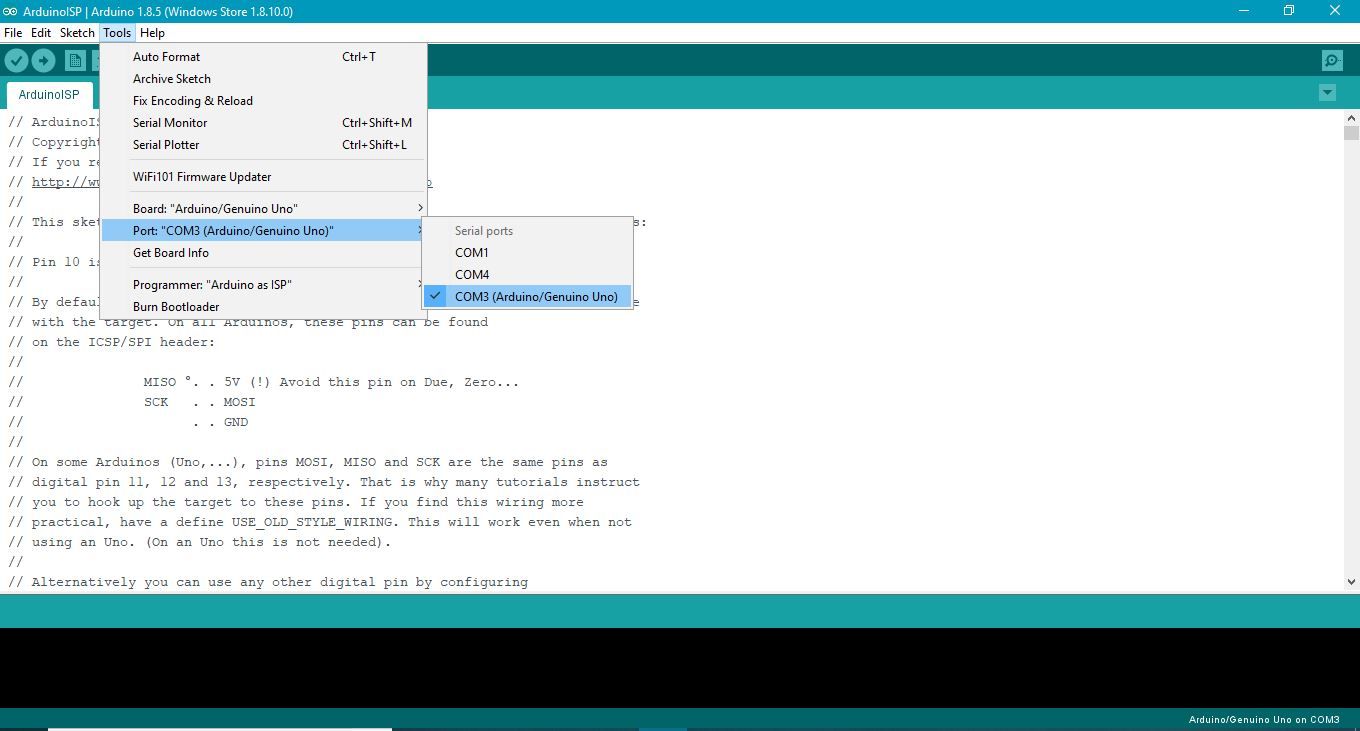Open the Help menu
Image resolution: width=1360 pixels, height=731 pixels.
(x=152, y=32)
